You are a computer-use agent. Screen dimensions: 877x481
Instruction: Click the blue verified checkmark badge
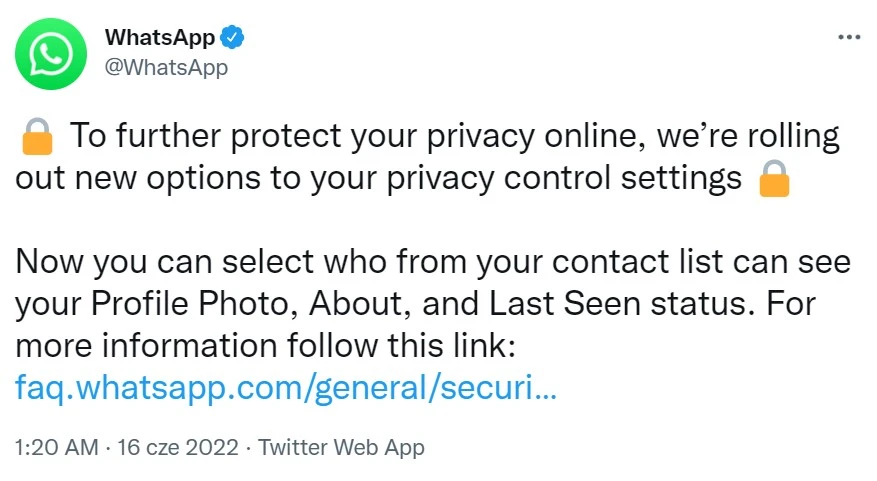232,38
